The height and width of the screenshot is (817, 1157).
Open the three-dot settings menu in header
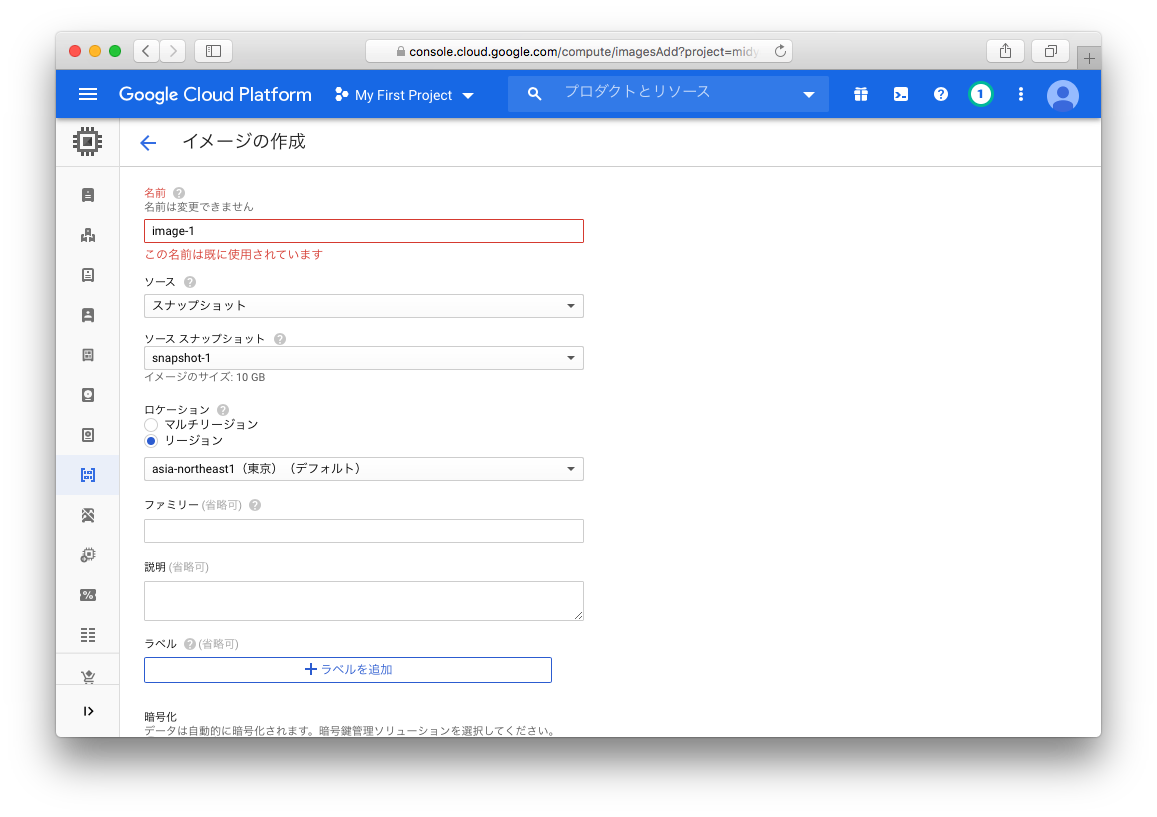[x=1020, y=94]
